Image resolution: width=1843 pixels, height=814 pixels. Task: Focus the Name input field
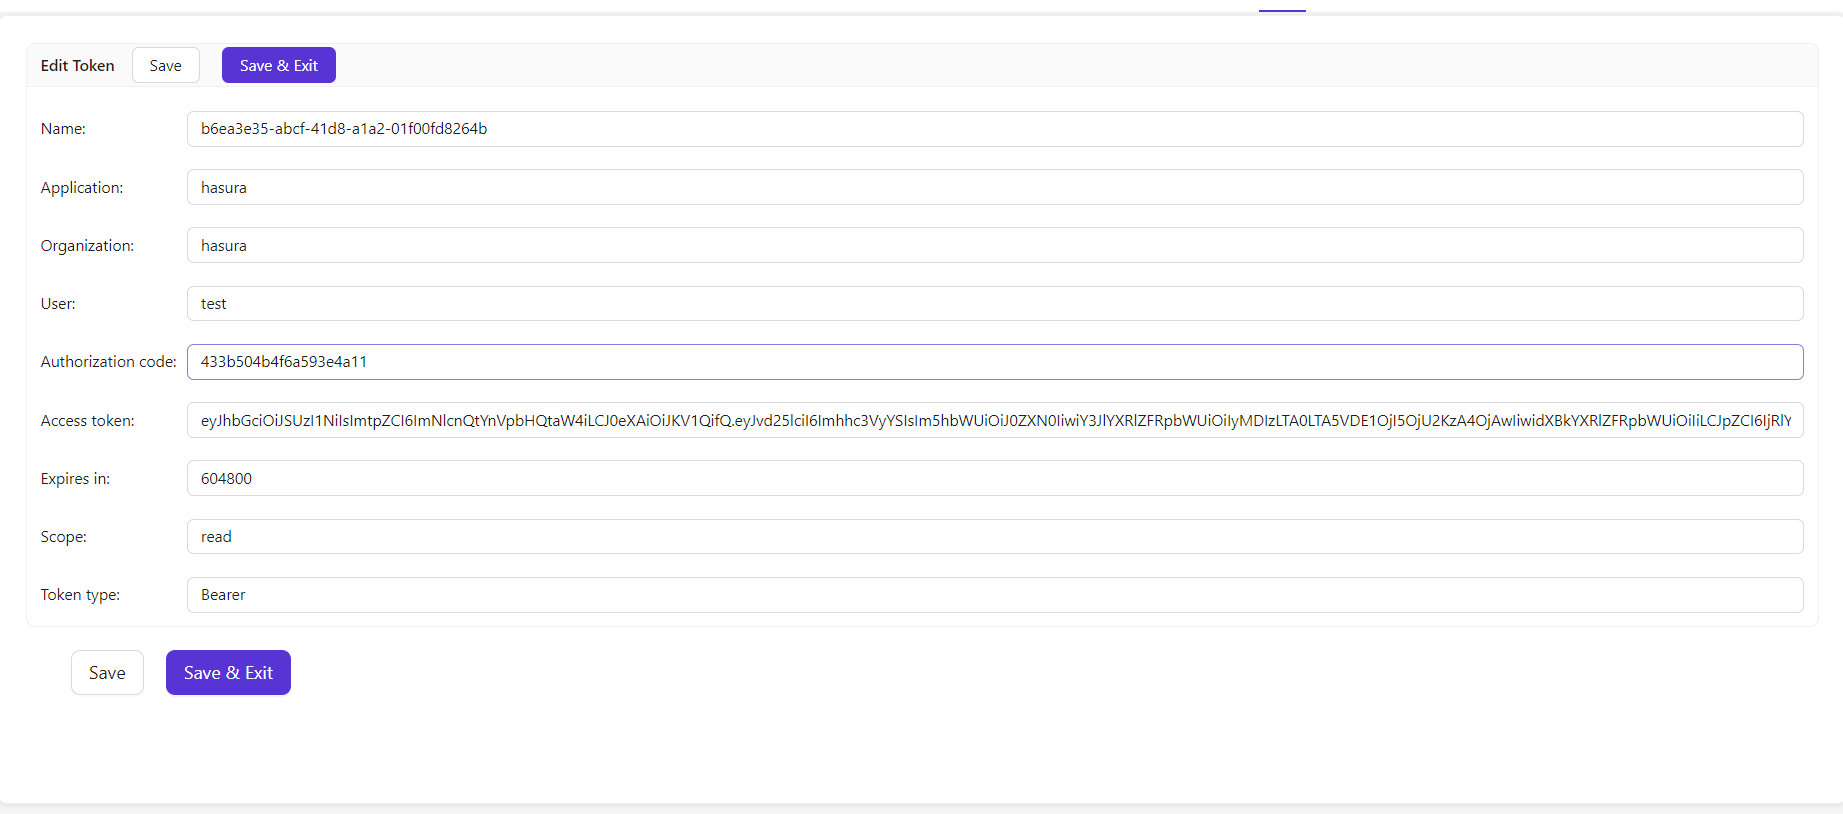point(994,129)
